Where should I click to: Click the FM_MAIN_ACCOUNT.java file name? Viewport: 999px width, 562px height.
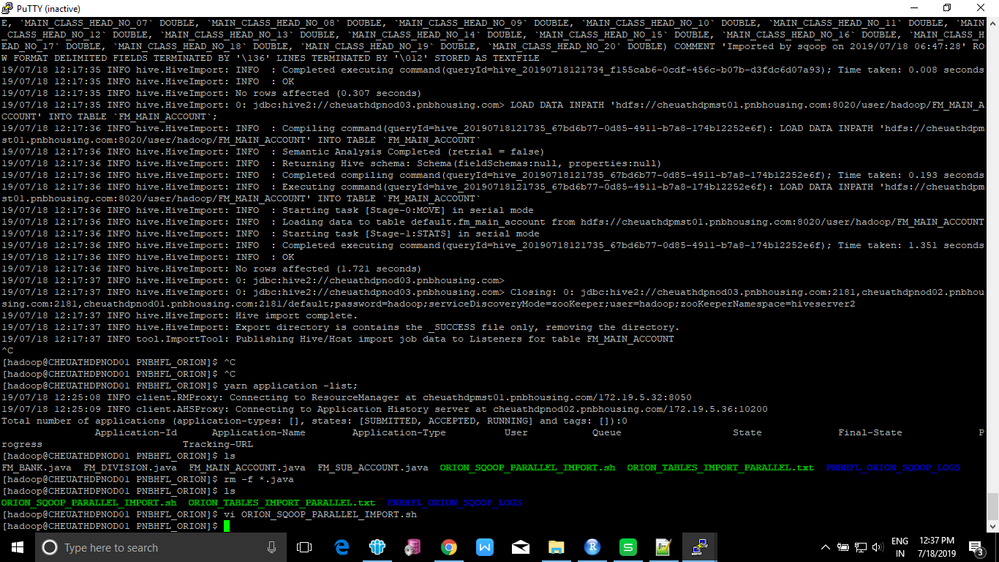(247, 468)
